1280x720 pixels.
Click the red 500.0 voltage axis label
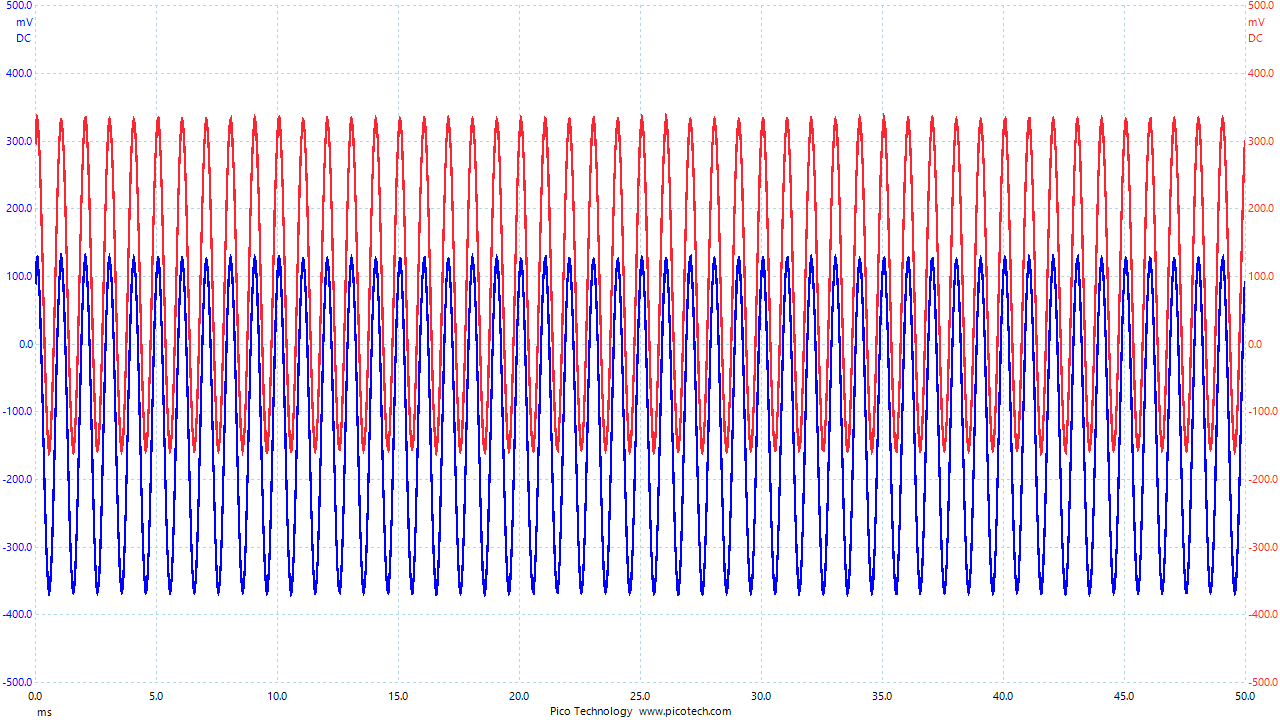(1262, 6)
